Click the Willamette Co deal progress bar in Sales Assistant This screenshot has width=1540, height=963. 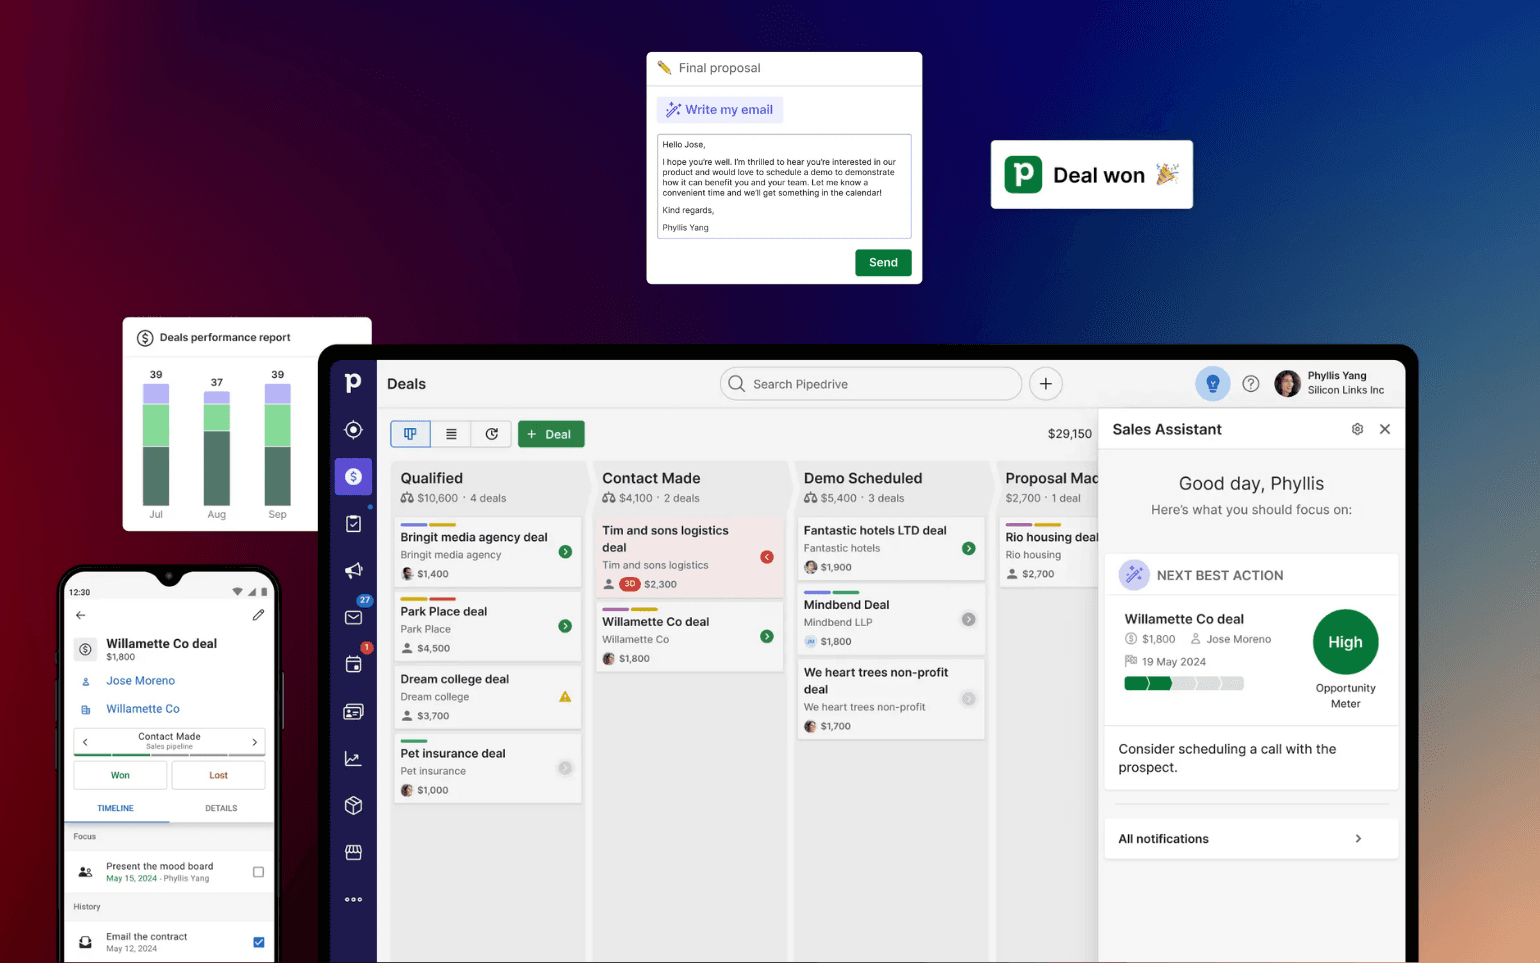(1184, 684)
